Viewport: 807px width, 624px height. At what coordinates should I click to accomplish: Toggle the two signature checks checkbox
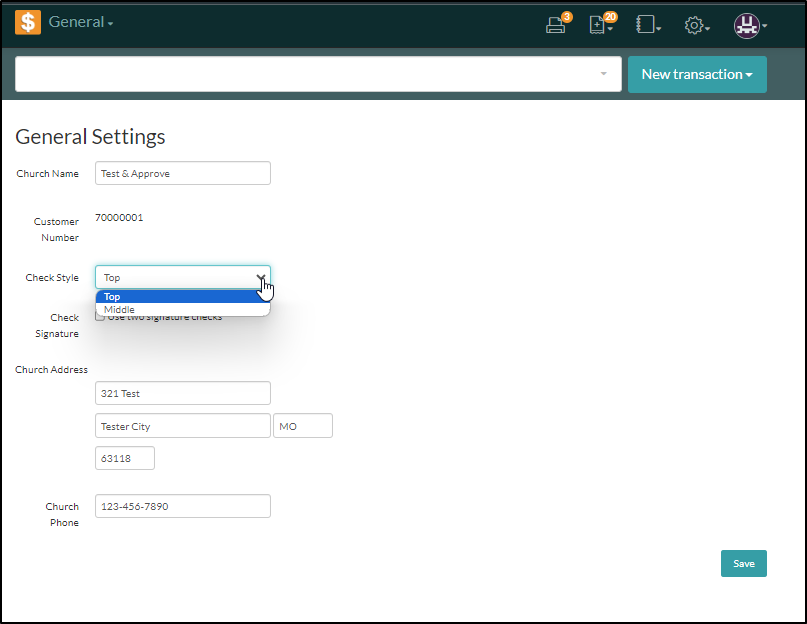(100, 317)
